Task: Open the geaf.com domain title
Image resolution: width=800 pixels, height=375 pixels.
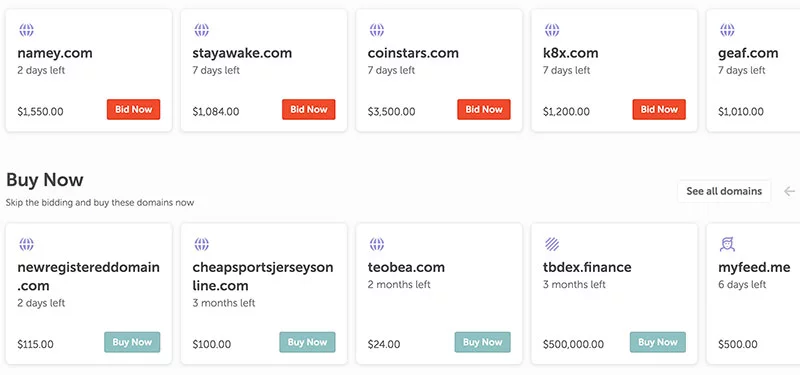Action: pyautogui.click(x=748, y=53)
